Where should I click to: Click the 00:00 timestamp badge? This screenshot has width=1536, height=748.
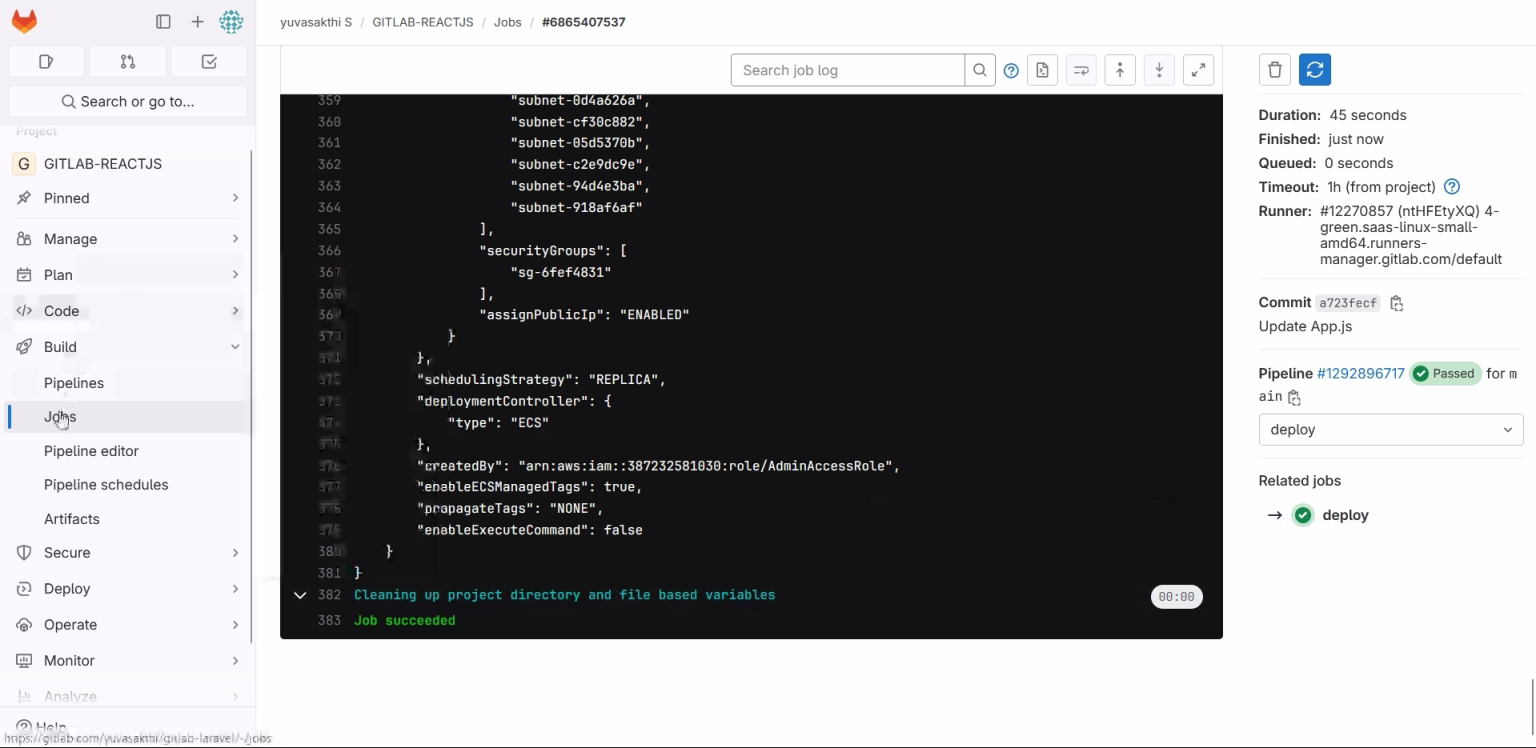pos(1176,596)
